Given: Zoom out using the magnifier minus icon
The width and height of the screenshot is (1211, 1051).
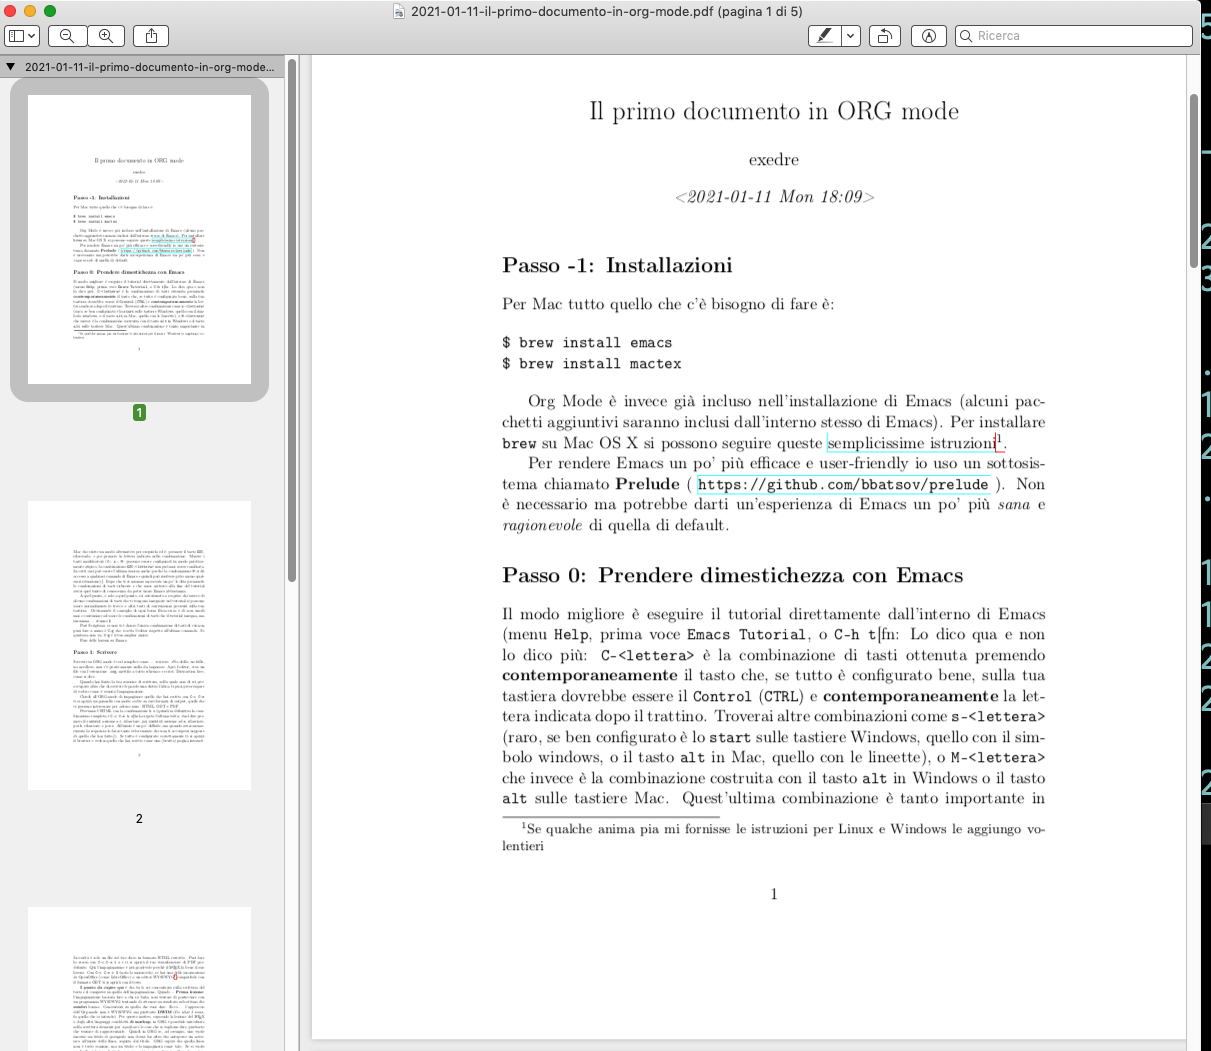Looking at the screenshot, I should pyautogui.click(x=66, y=35).
